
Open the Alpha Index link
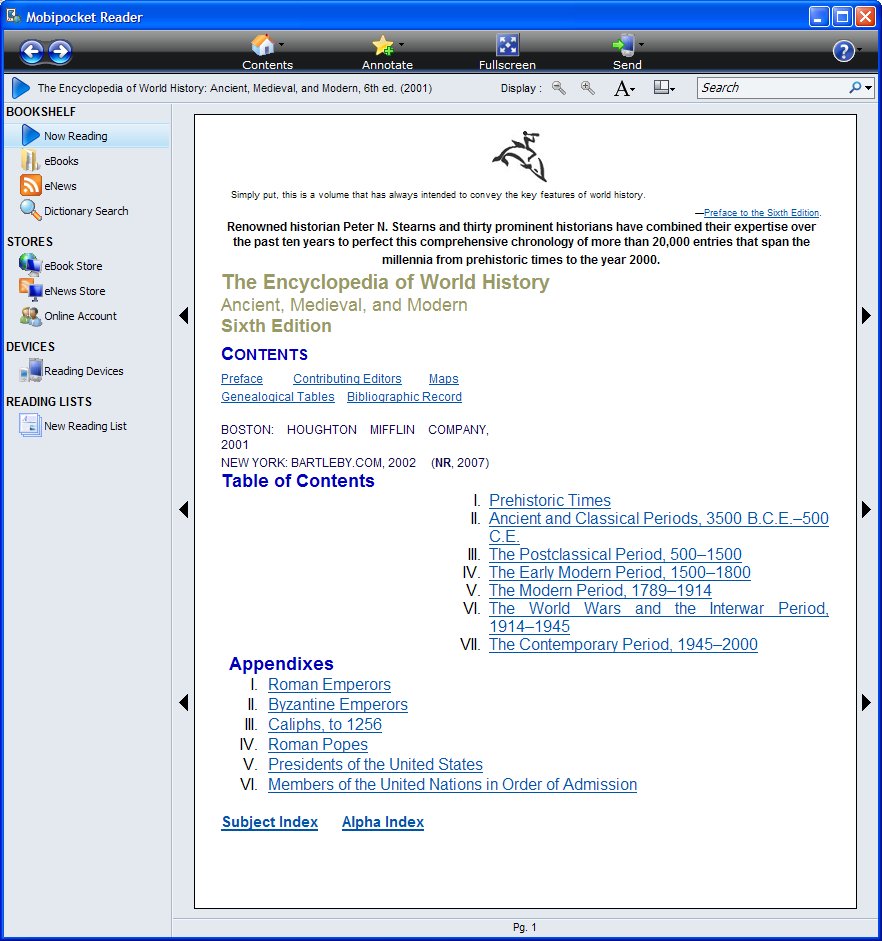pyautogui.click(x=383, y=822)
